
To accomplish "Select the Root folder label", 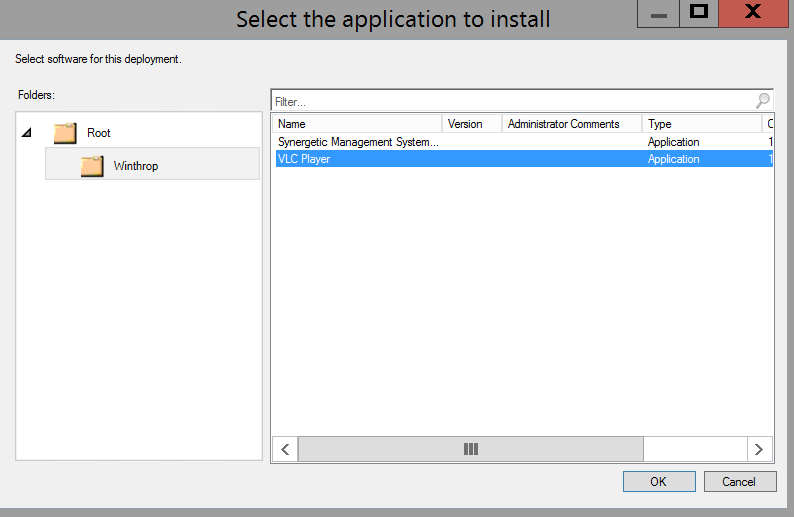I will click(99, 133).
